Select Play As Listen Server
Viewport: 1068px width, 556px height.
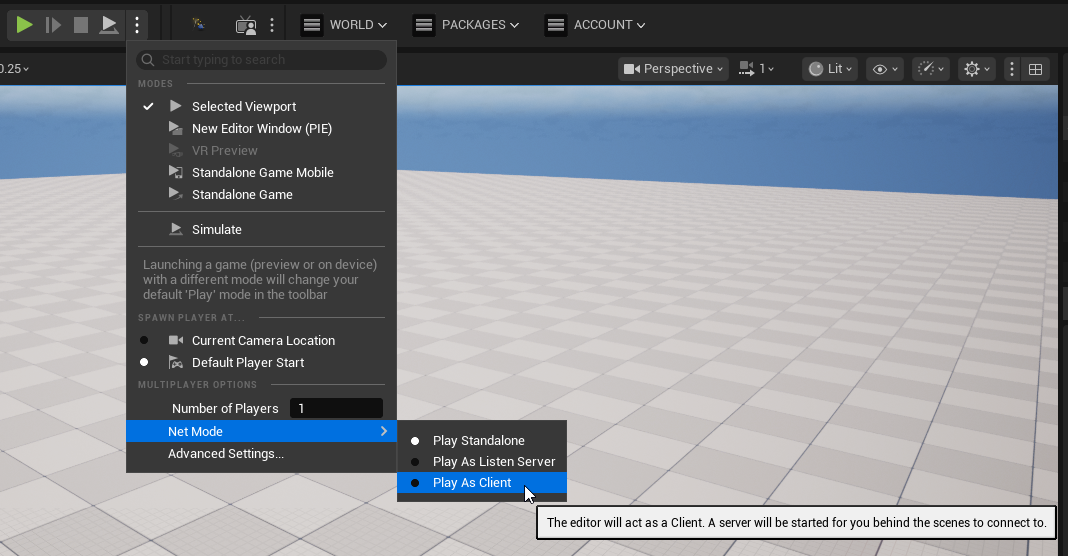tap(482, 462)
